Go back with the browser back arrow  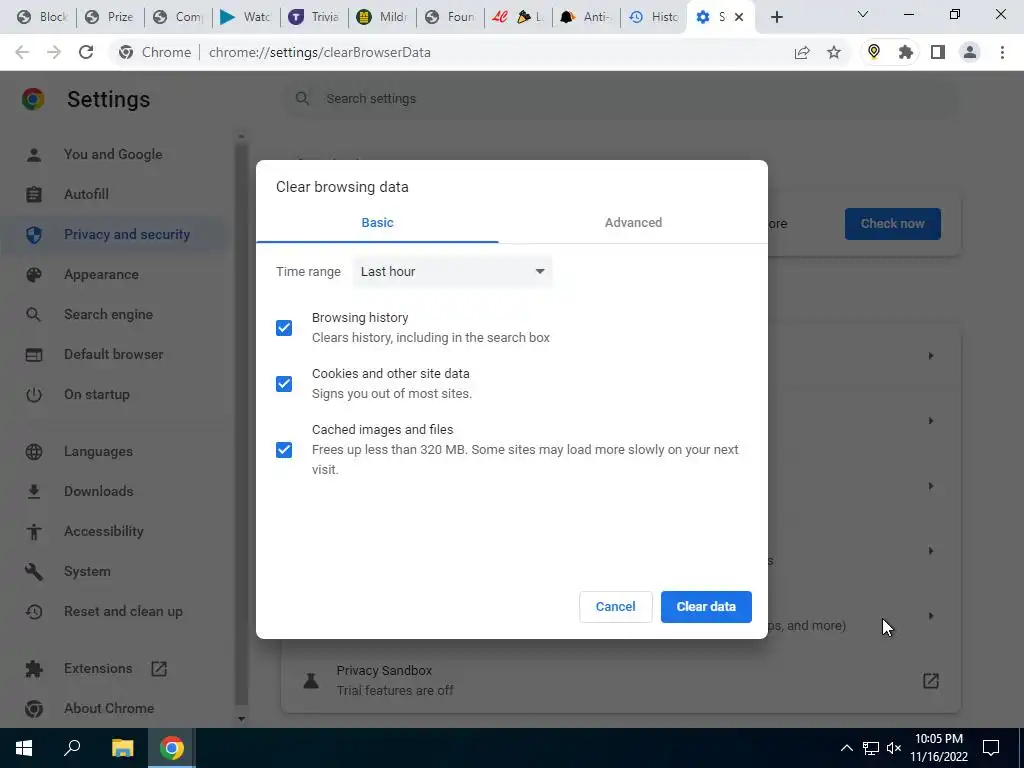click(22, 52)
